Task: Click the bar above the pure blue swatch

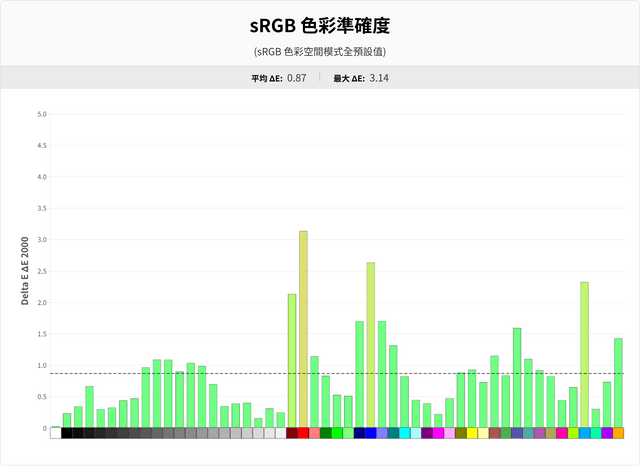Action: click(x=371, y=345)
